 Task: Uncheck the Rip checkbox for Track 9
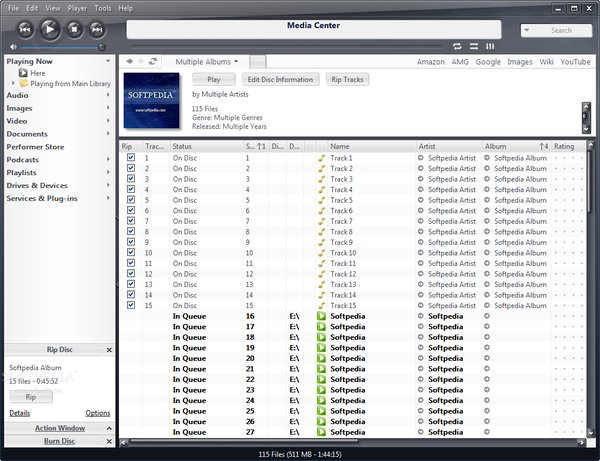click(131, 242)
